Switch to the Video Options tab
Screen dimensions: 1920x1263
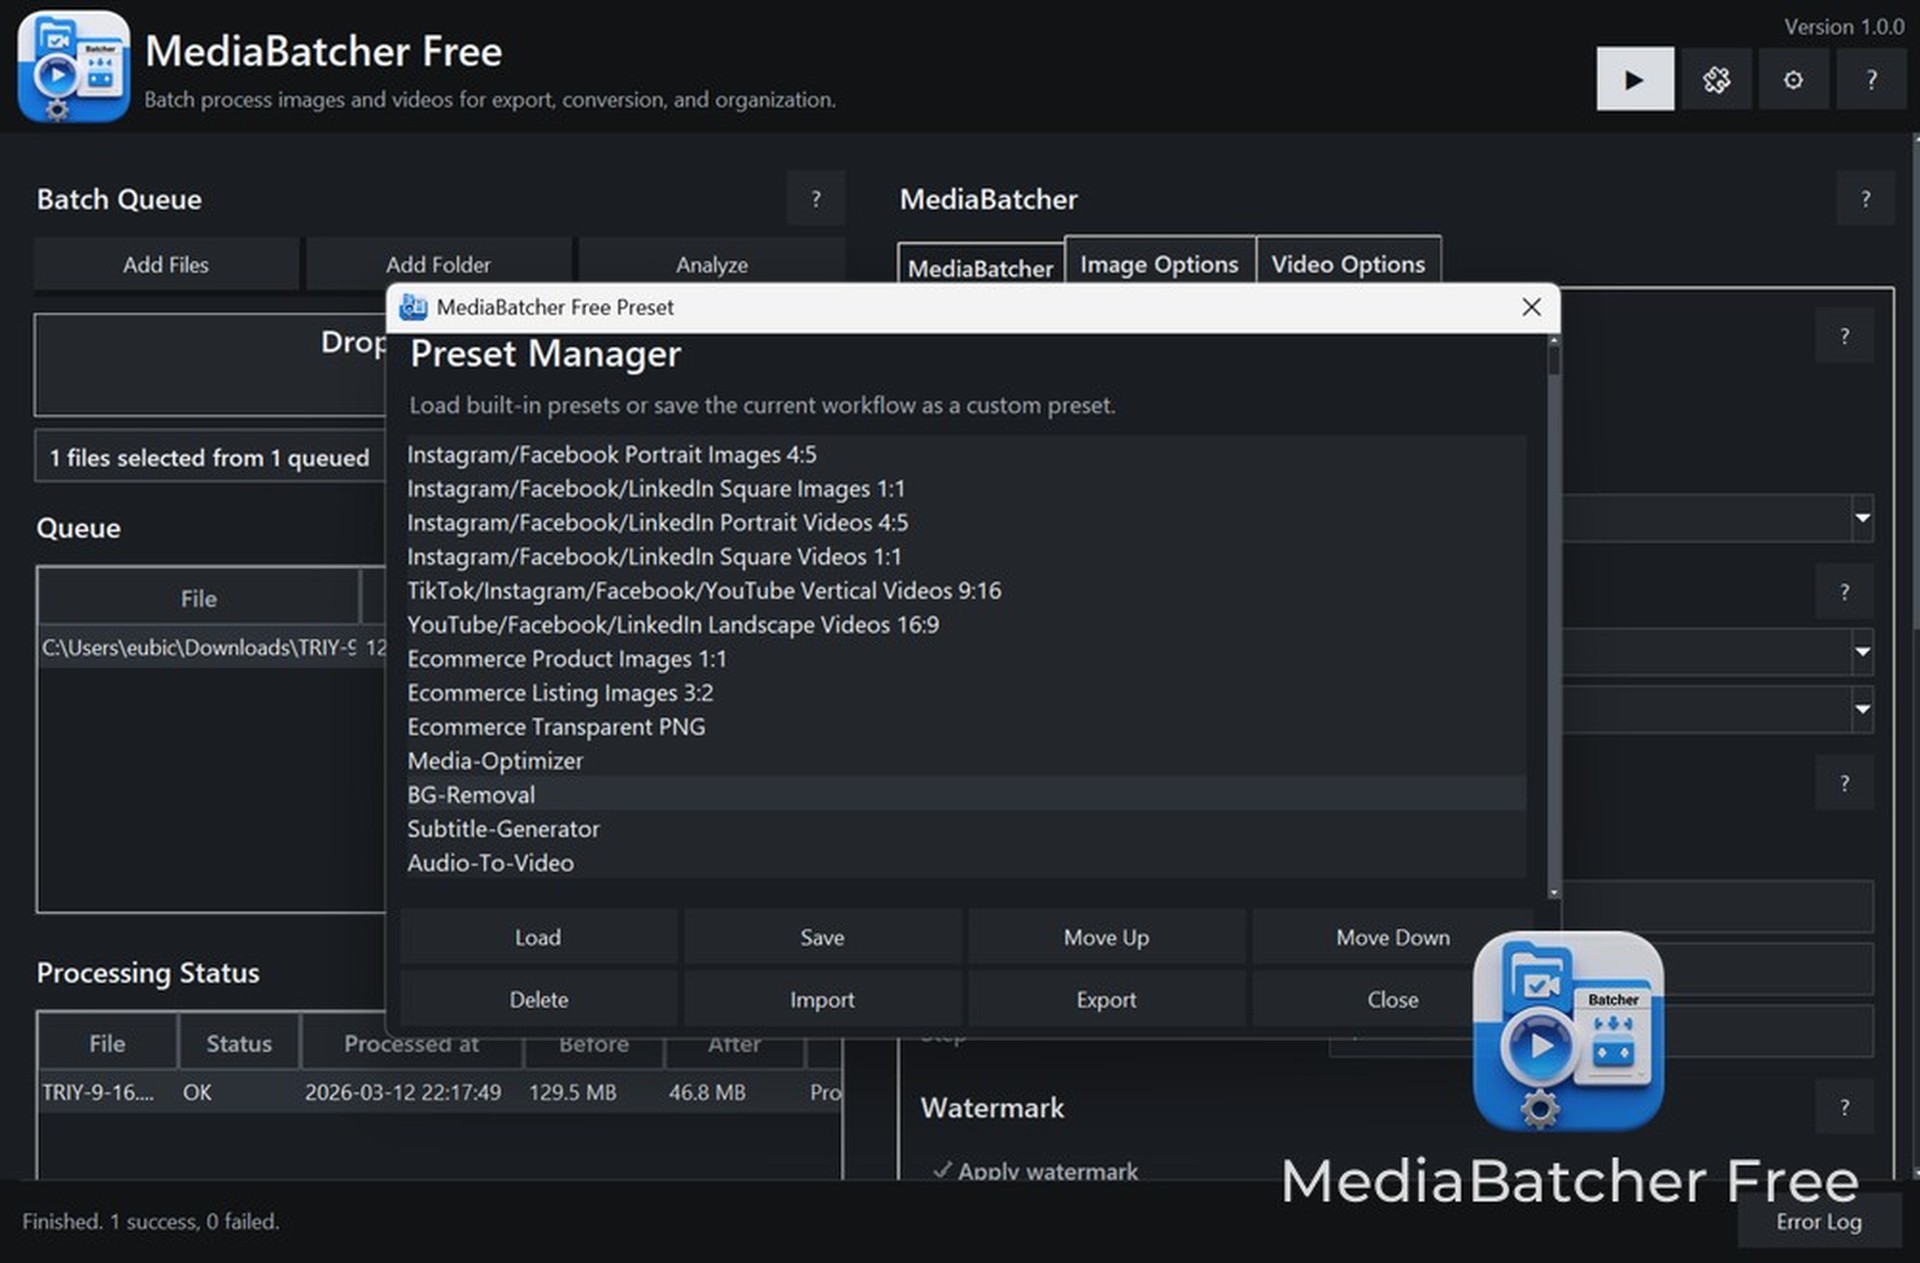1347,264
